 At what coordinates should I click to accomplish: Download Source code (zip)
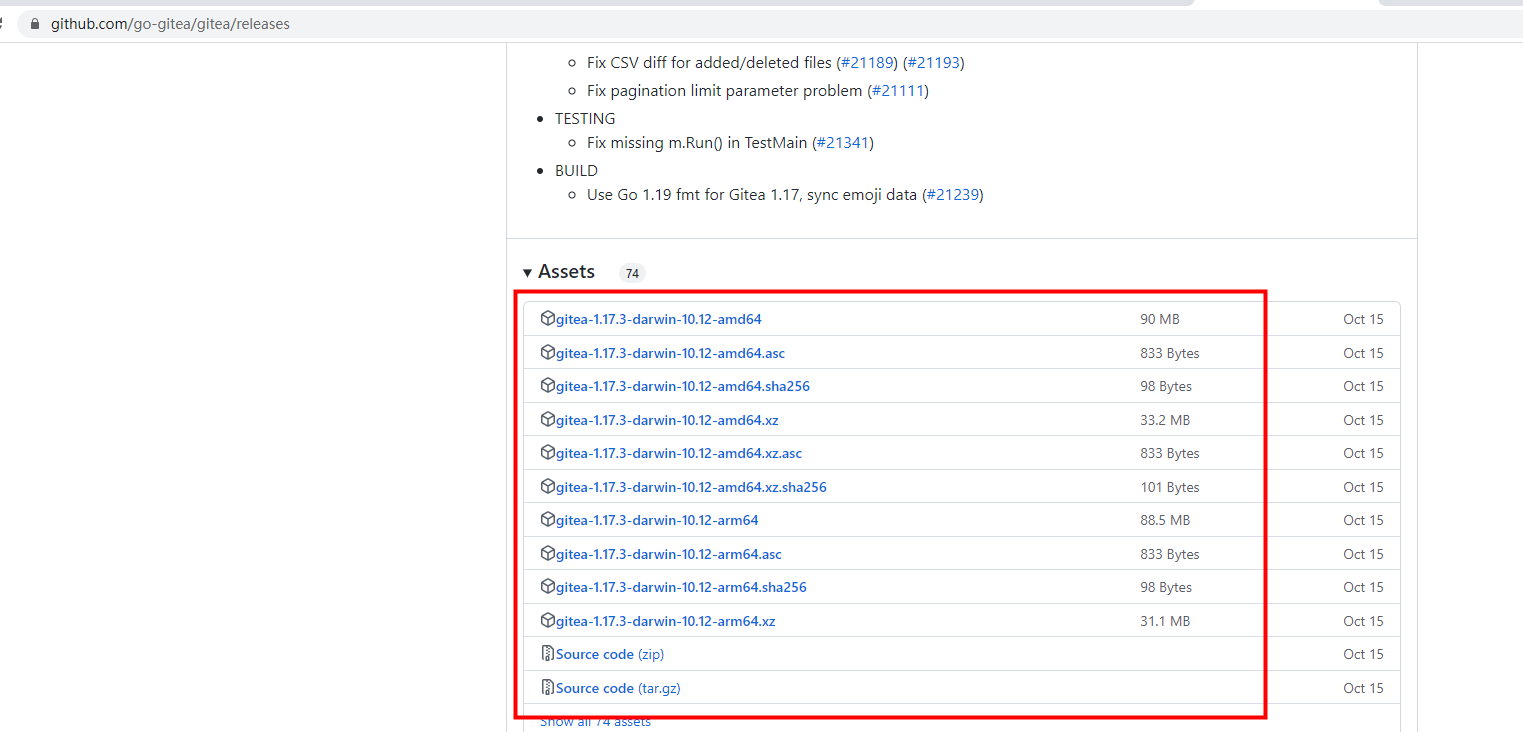click(610, 654)
